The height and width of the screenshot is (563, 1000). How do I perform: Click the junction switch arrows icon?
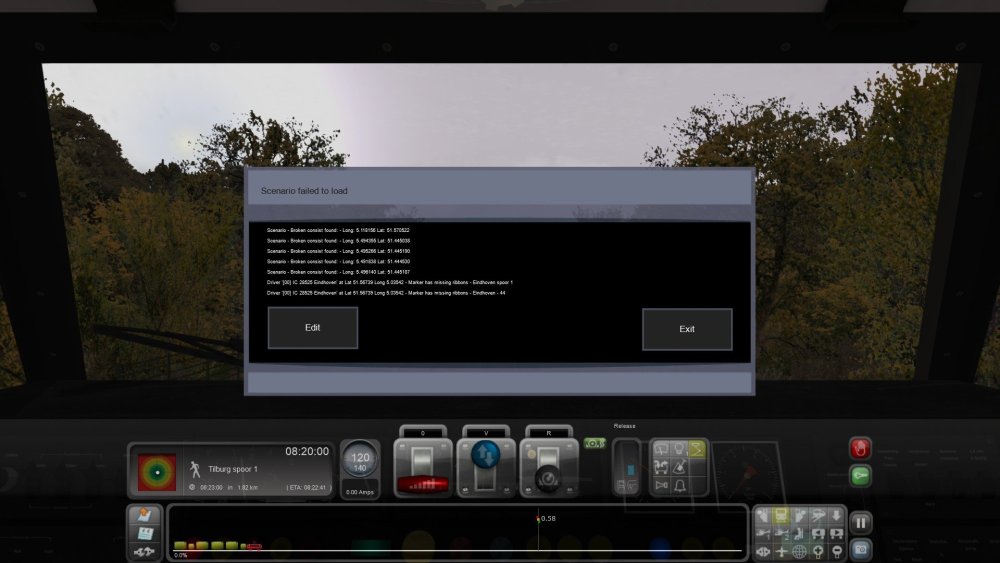[x=143, y=552]
